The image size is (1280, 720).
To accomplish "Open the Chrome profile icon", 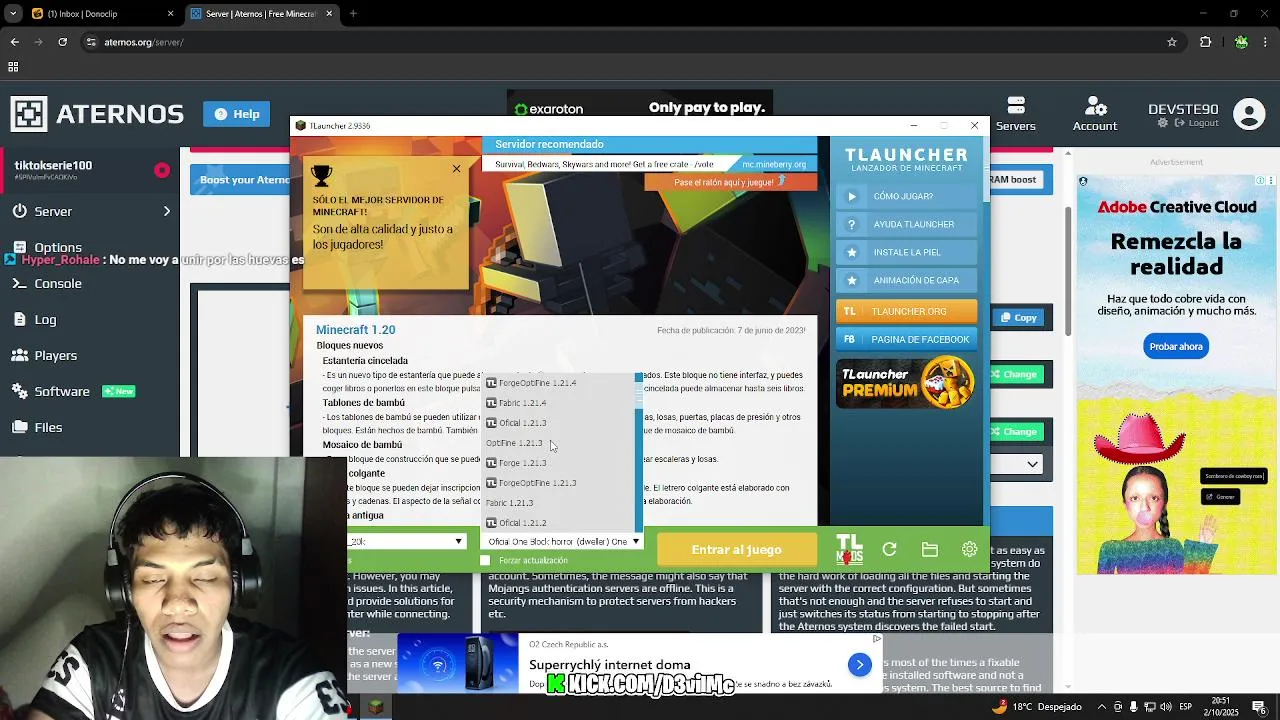I will point(1241,42).
